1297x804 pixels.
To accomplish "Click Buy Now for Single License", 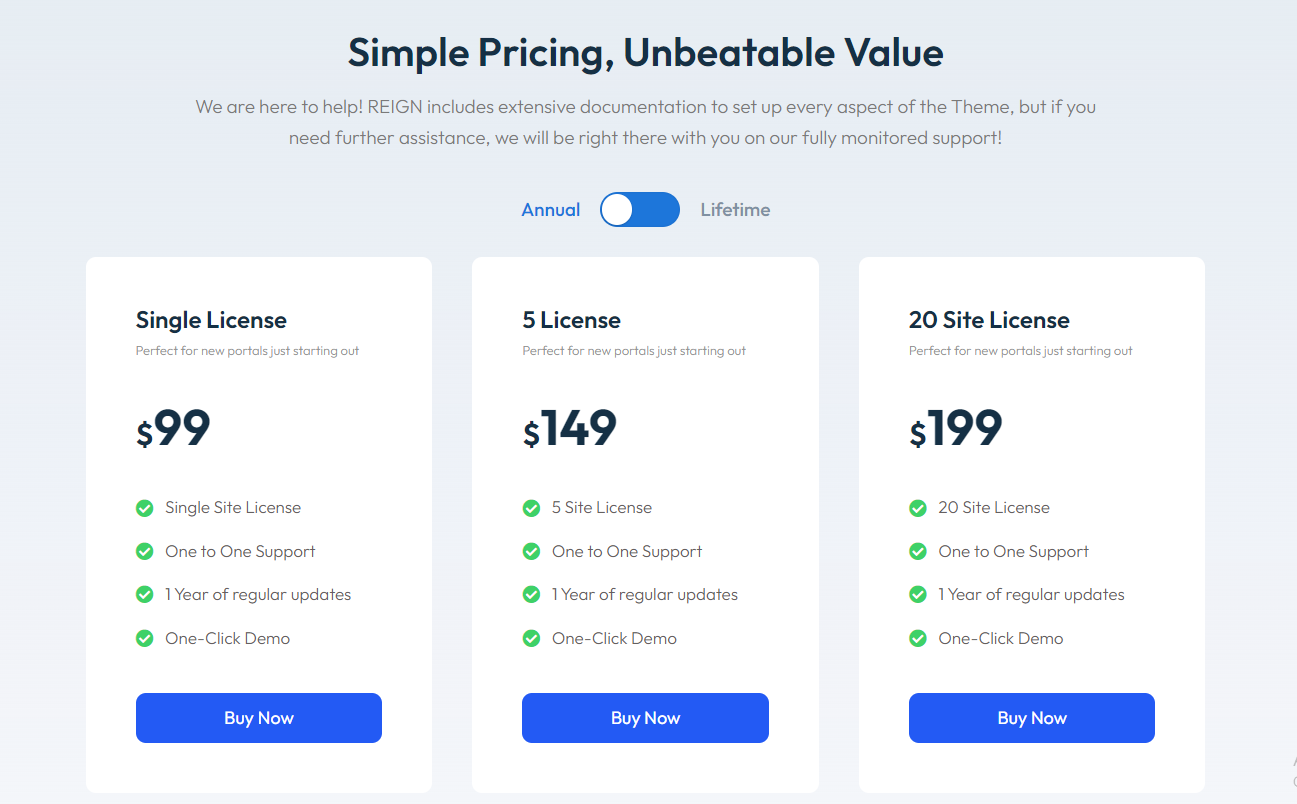I will click(259, 718).
